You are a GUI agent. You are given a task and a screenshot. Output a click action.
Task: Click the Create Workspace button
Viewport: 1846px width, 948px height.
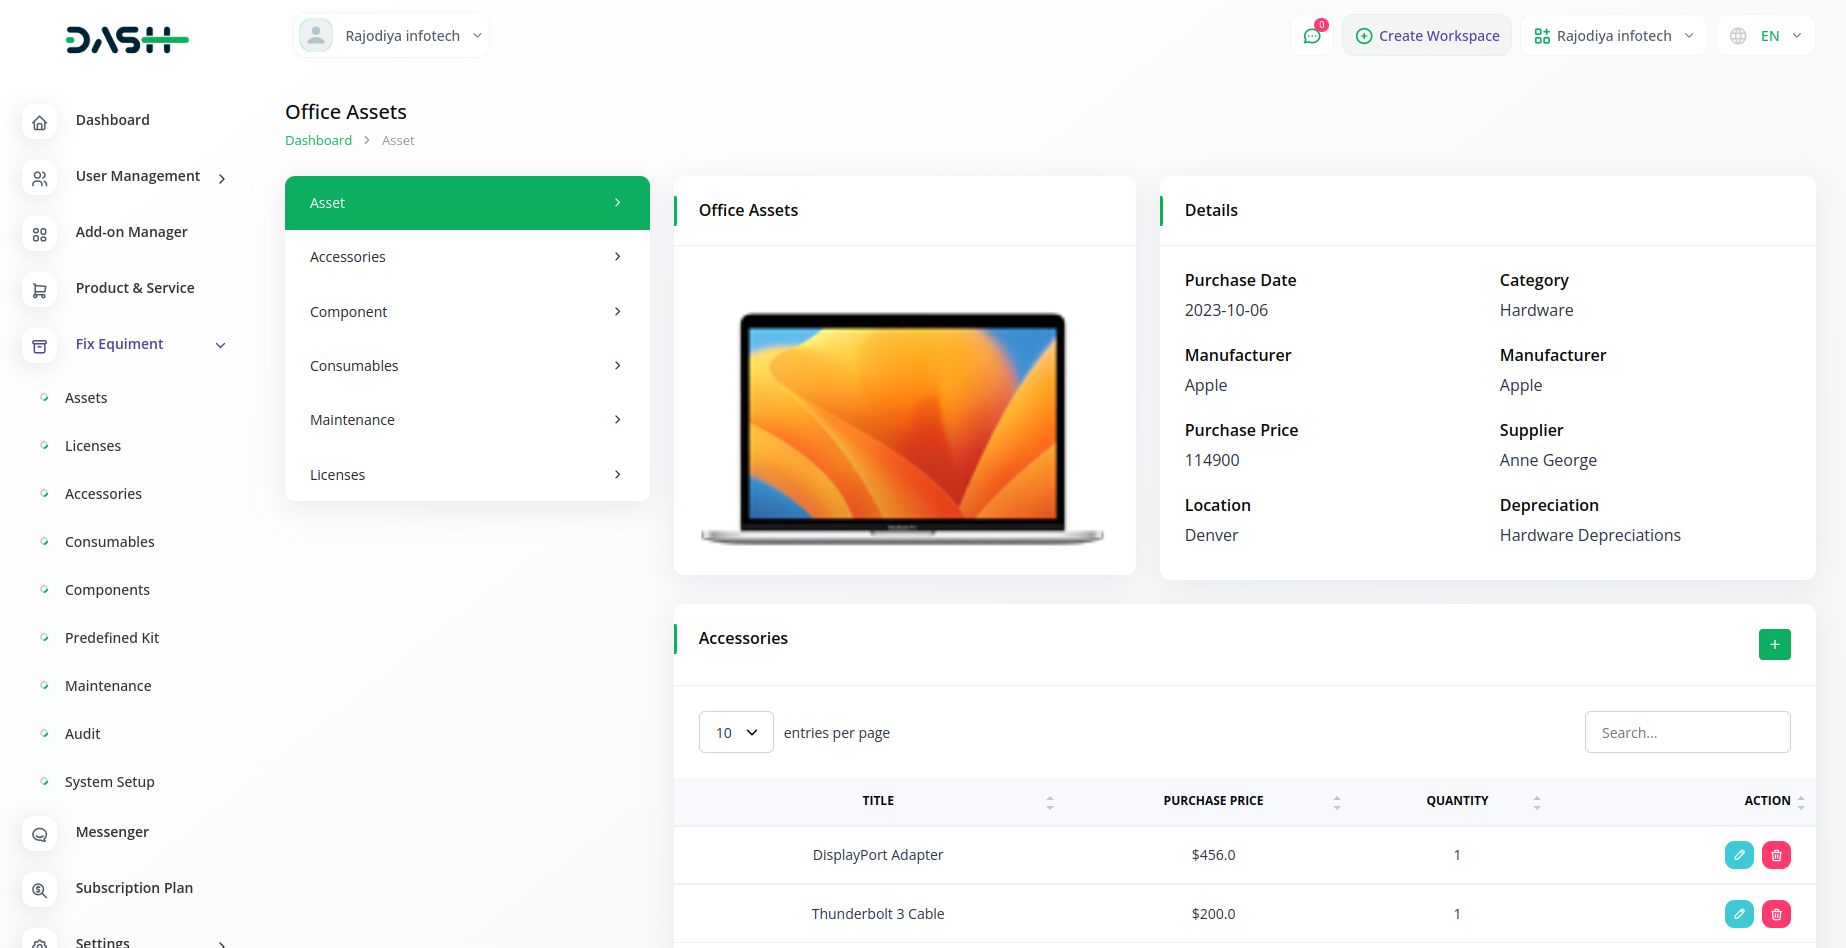point(1427,36)
